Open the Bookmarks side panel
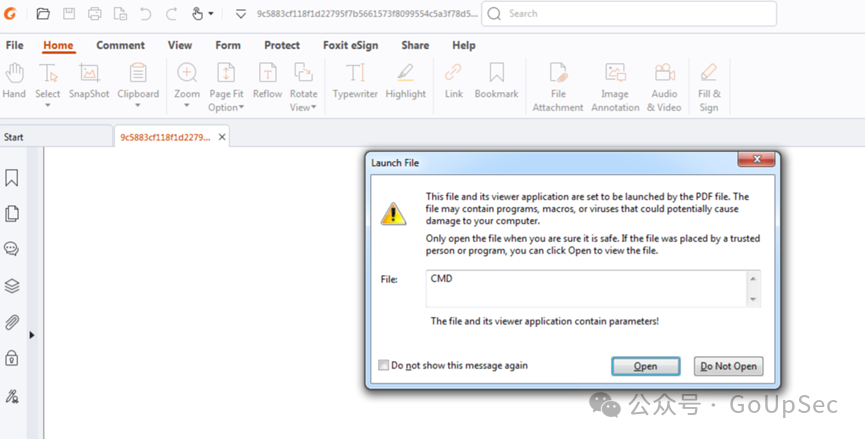This screenshot has height=439, width=865. pyautogui.click(x=12, y=178)
